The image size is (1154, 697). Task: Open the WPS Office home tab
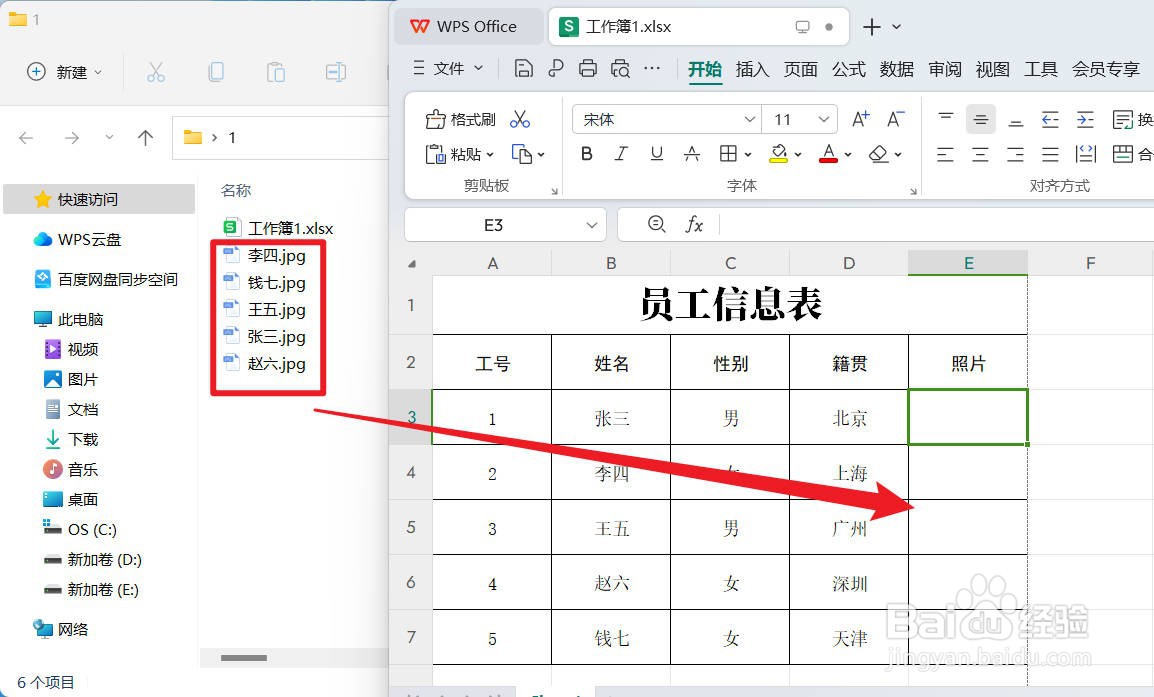pos(468,26)
